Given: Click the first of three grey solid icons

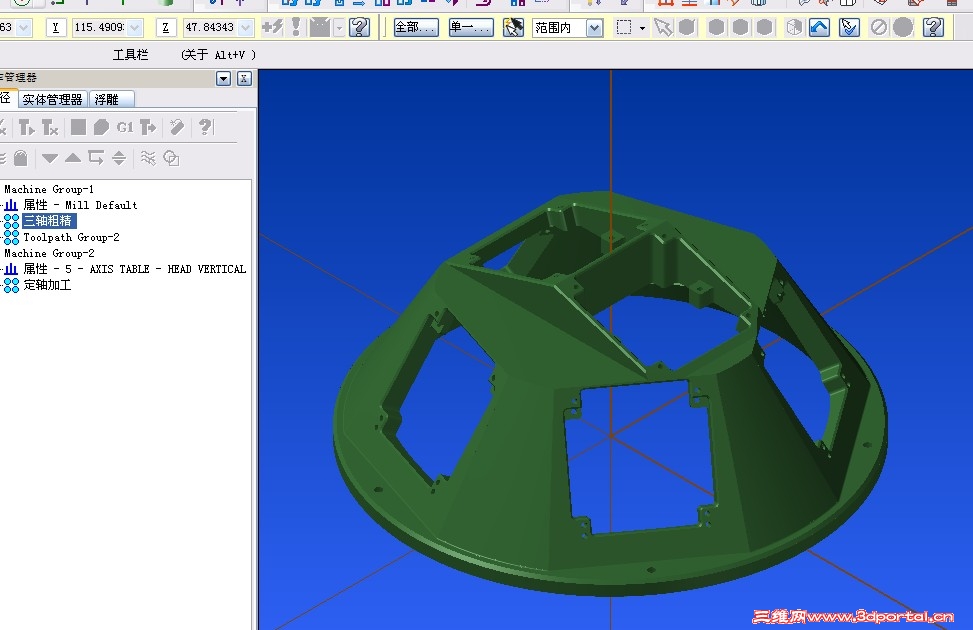Looking at the screenshot, I should pyautogui.click(x=716, y=27).
